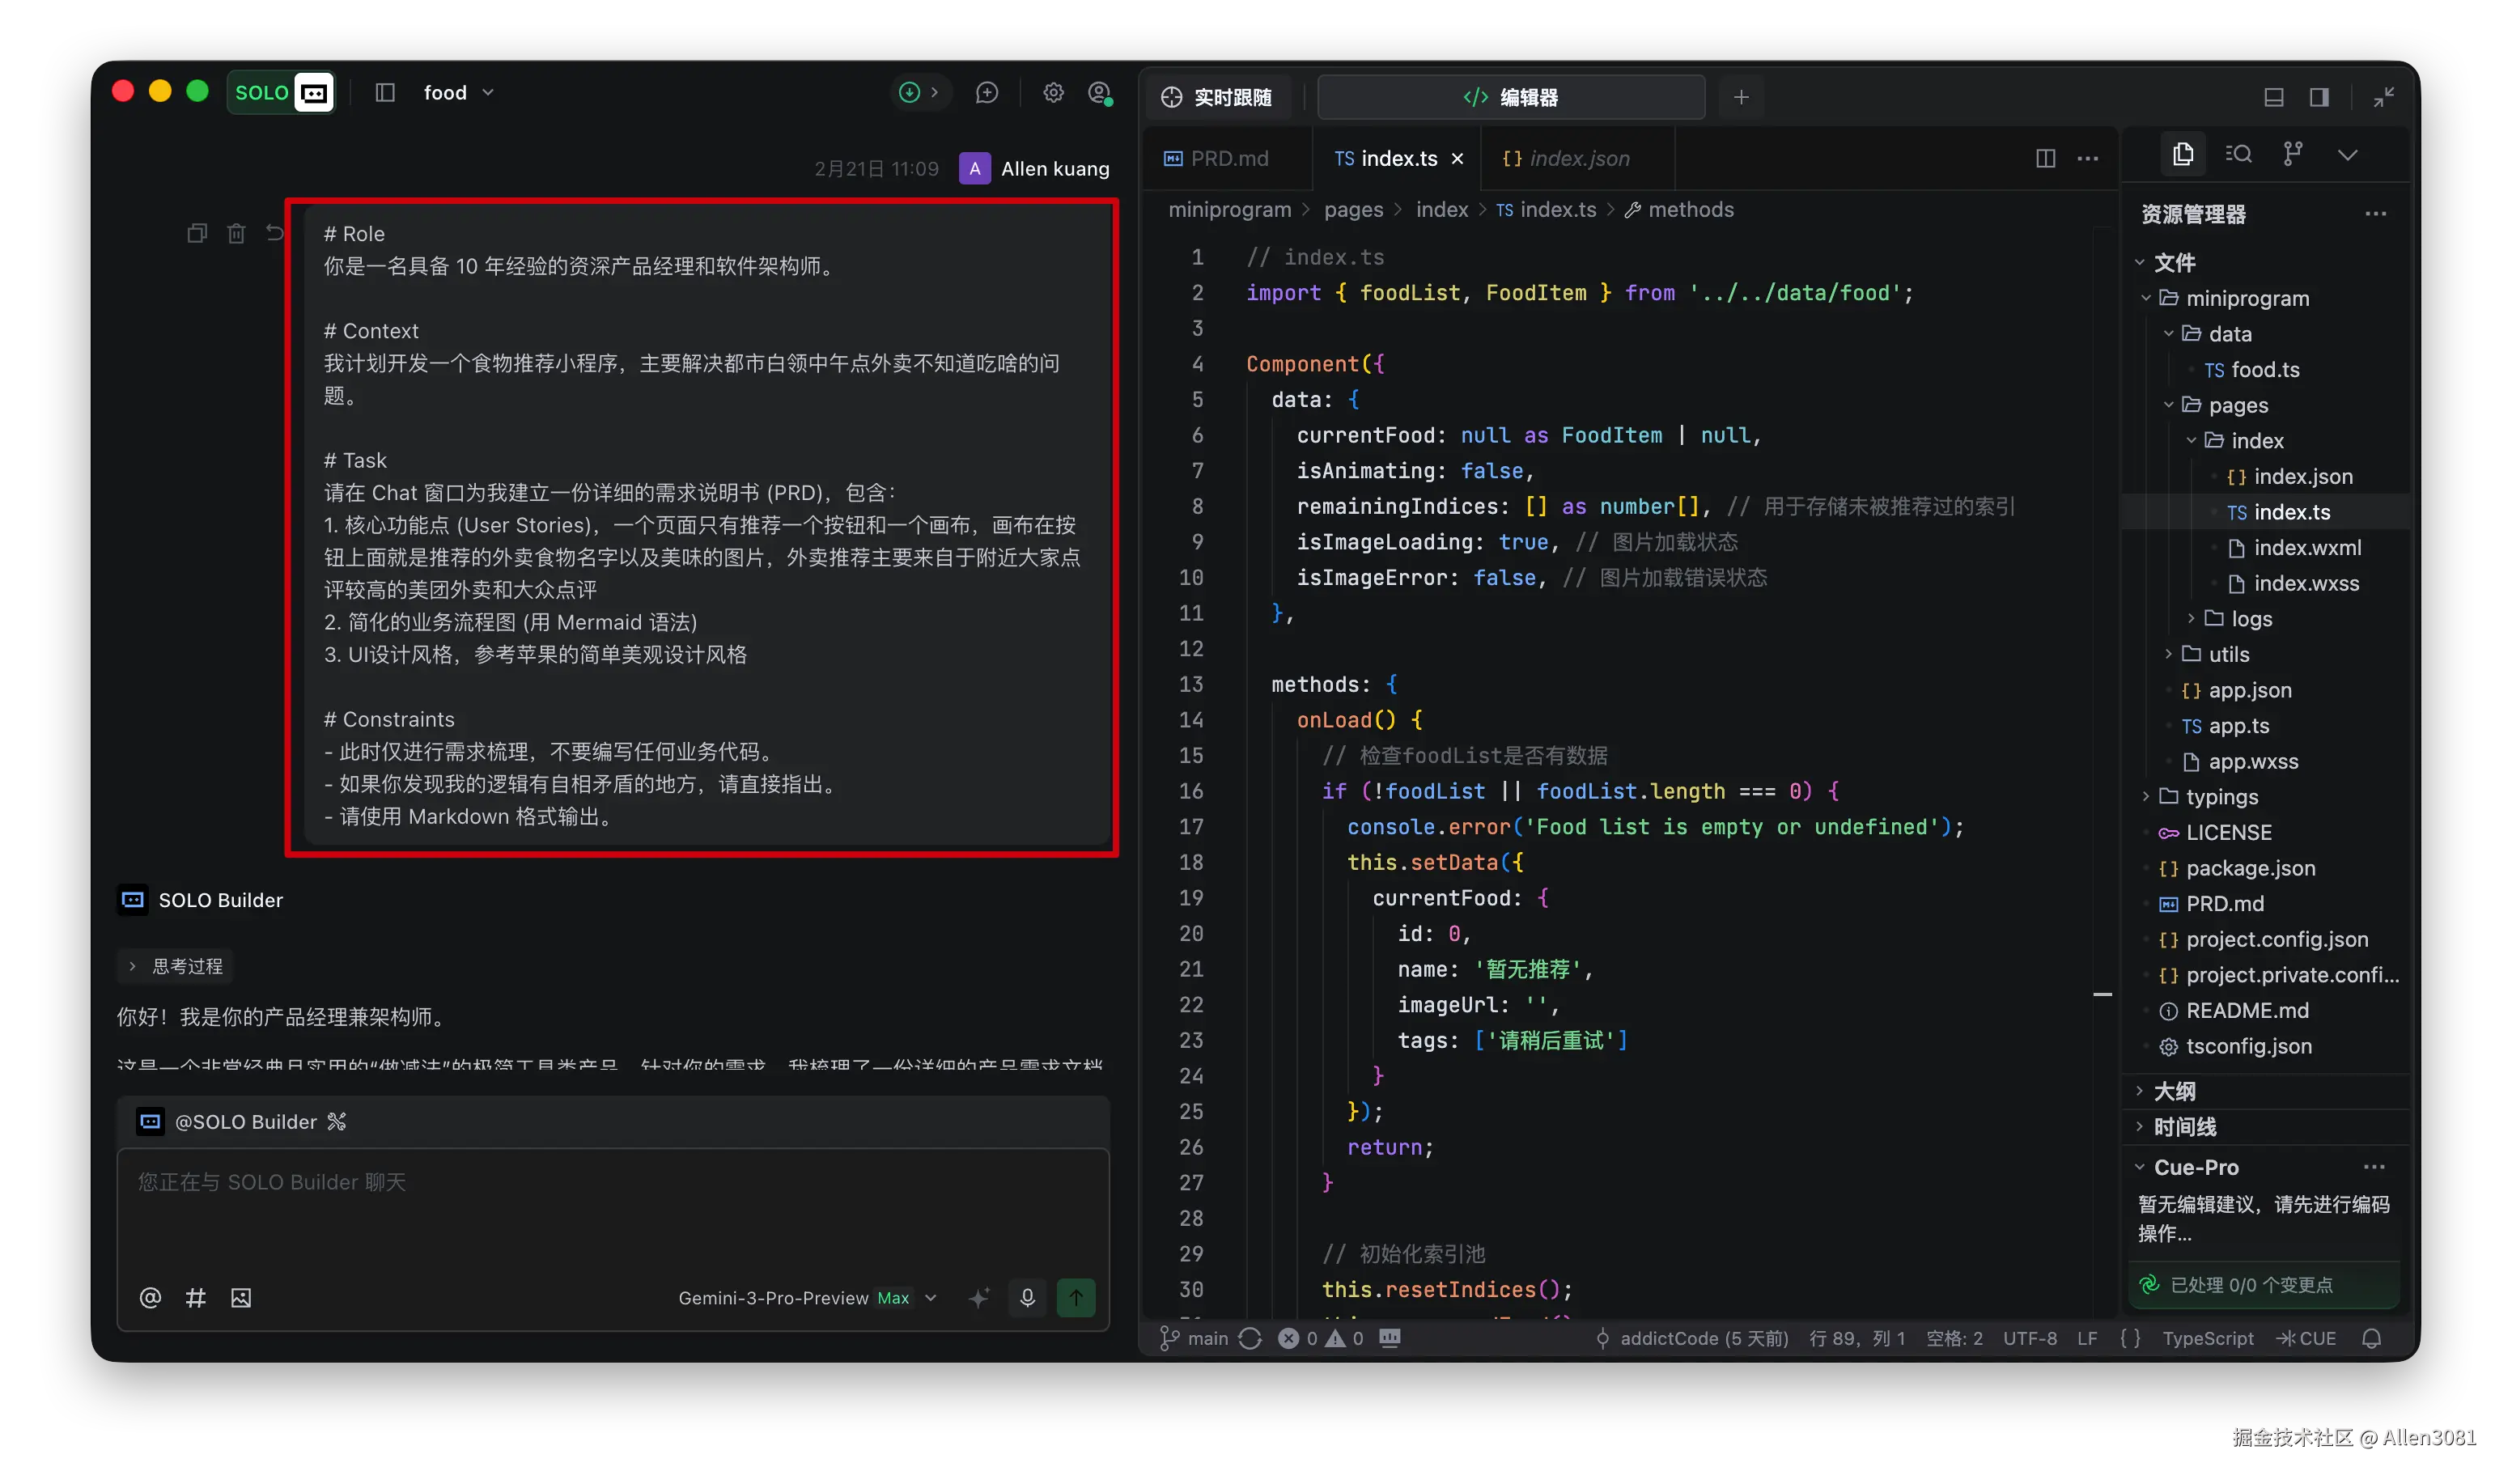The image size is (2512, 1484).
Task: Click the @ mention icon in chat input
Action: point(150,1298)
